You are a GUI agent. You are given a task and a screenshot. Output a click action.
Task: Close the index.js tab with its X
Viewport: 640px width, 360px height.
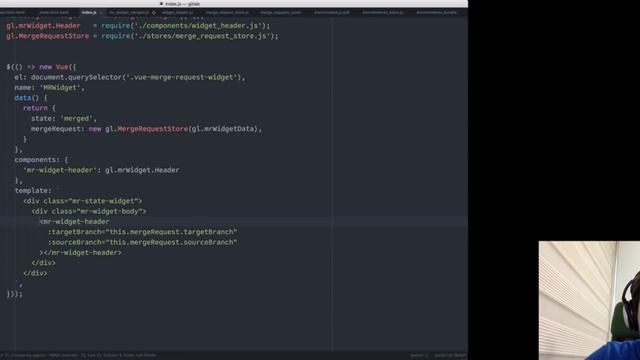(x=101, y=13)
